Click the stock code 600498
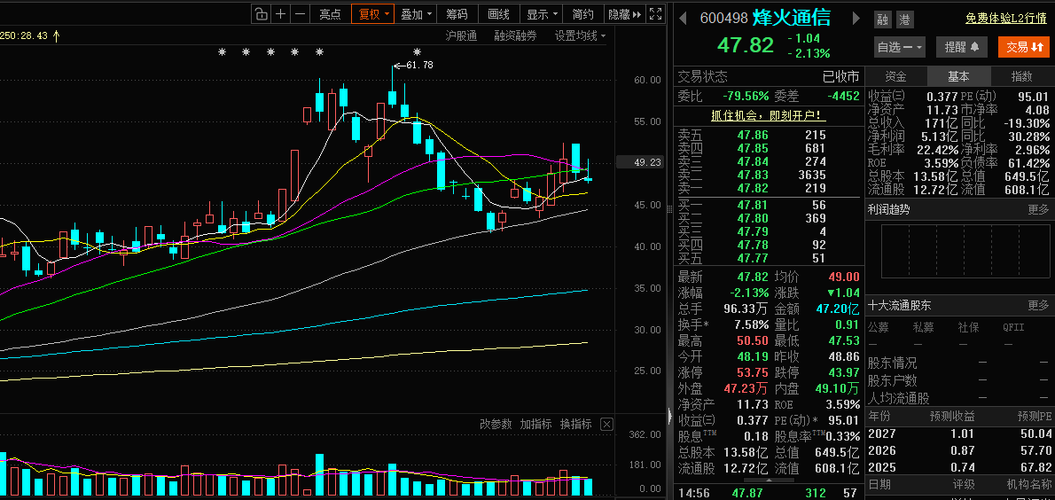 click(723, 18)
